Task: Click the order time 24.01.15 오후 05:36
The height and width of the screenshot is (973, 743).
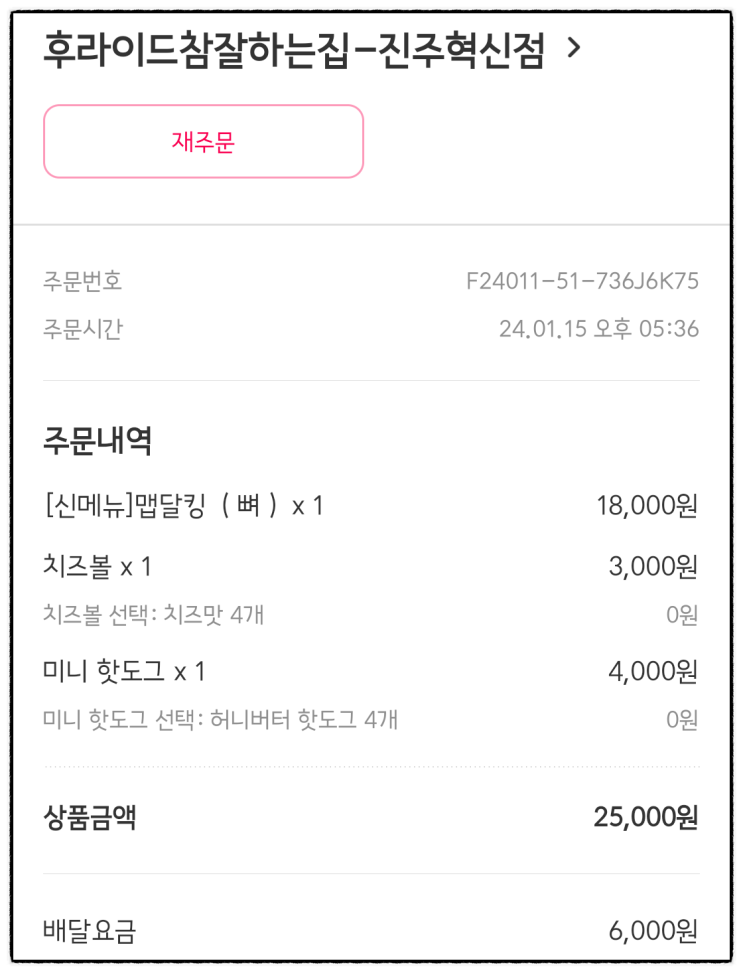Action: (598, 328)
